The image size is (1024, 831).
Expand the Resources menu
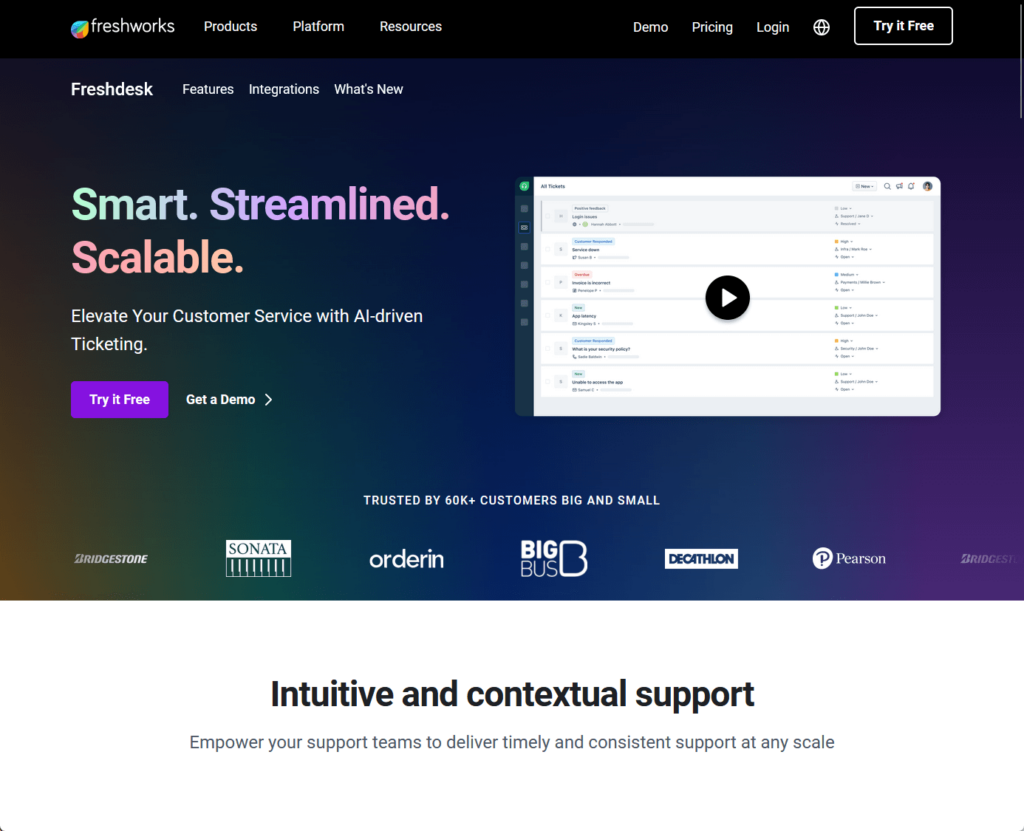411,27
